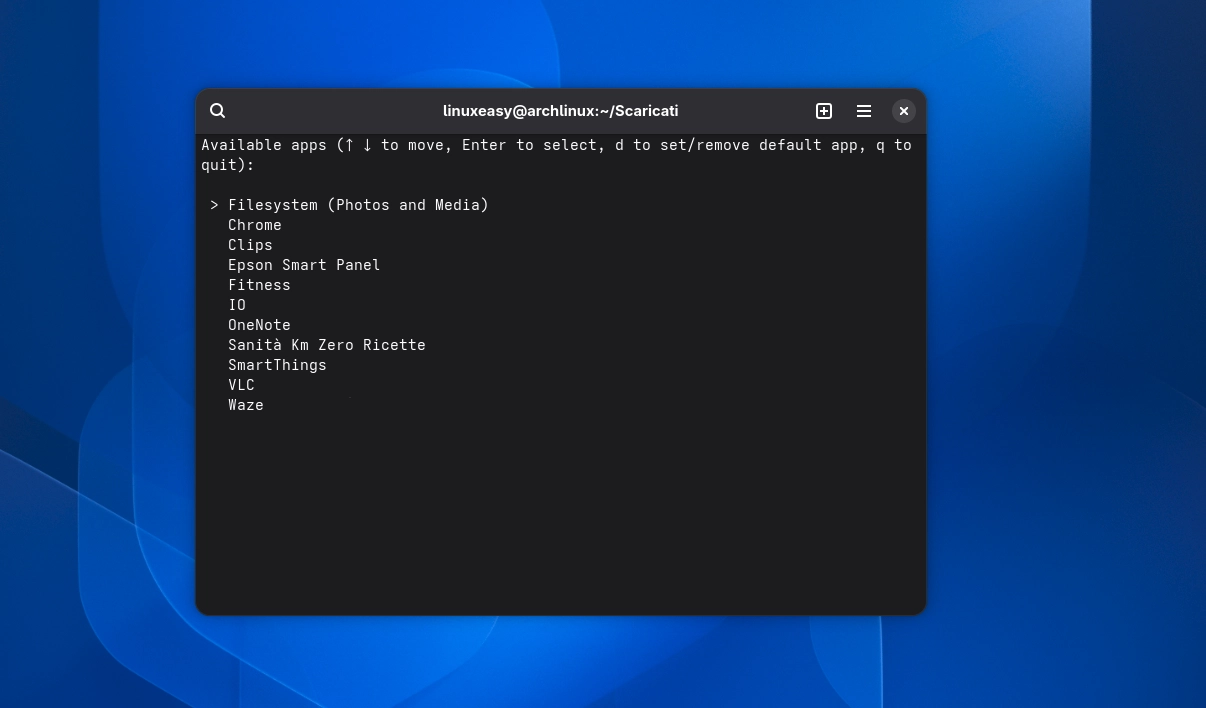Close the terminal window

(904, 111)
